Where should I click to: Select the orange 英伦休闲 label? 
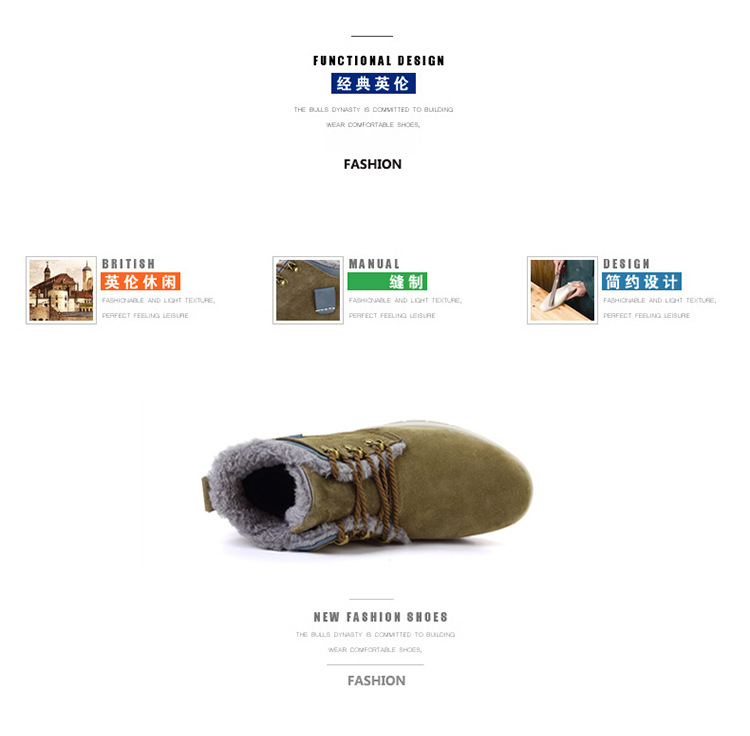point(140,282)
